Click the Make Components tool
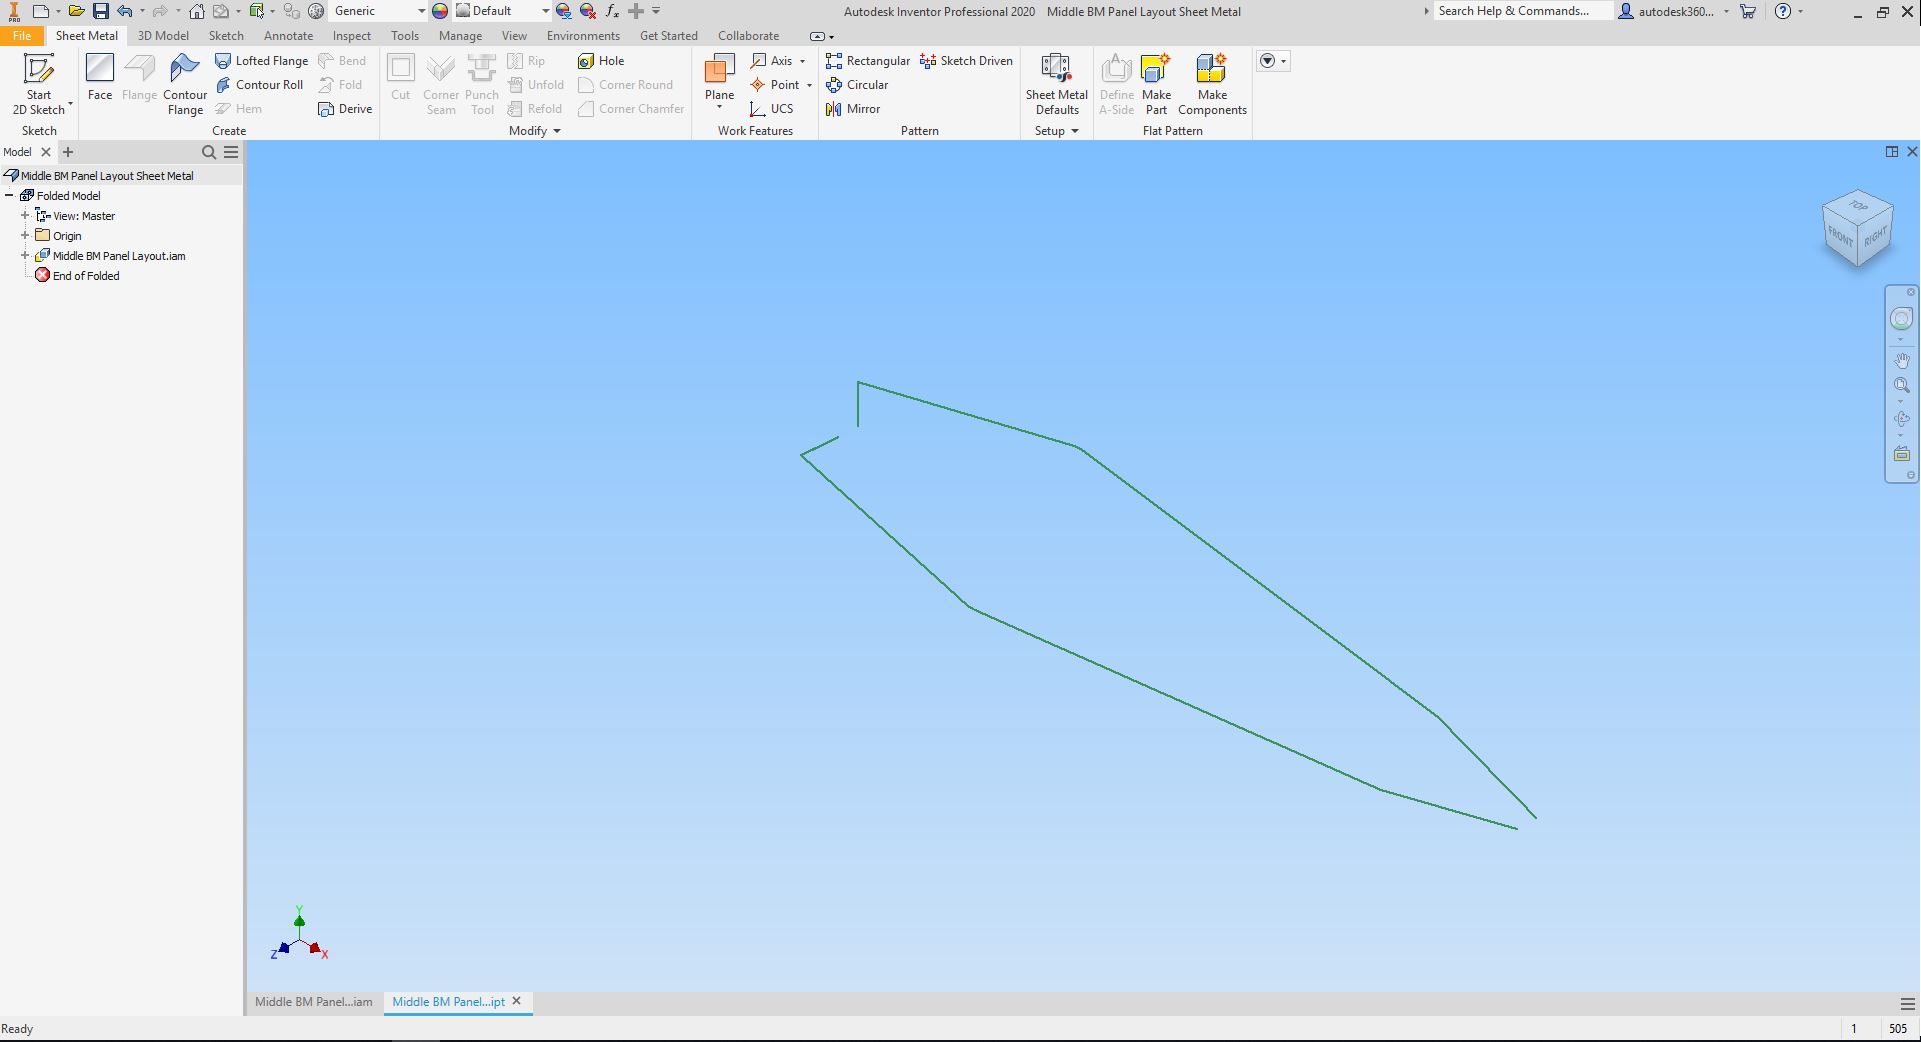Viewport: 1921px width, 1042px height. (1212, 84)
